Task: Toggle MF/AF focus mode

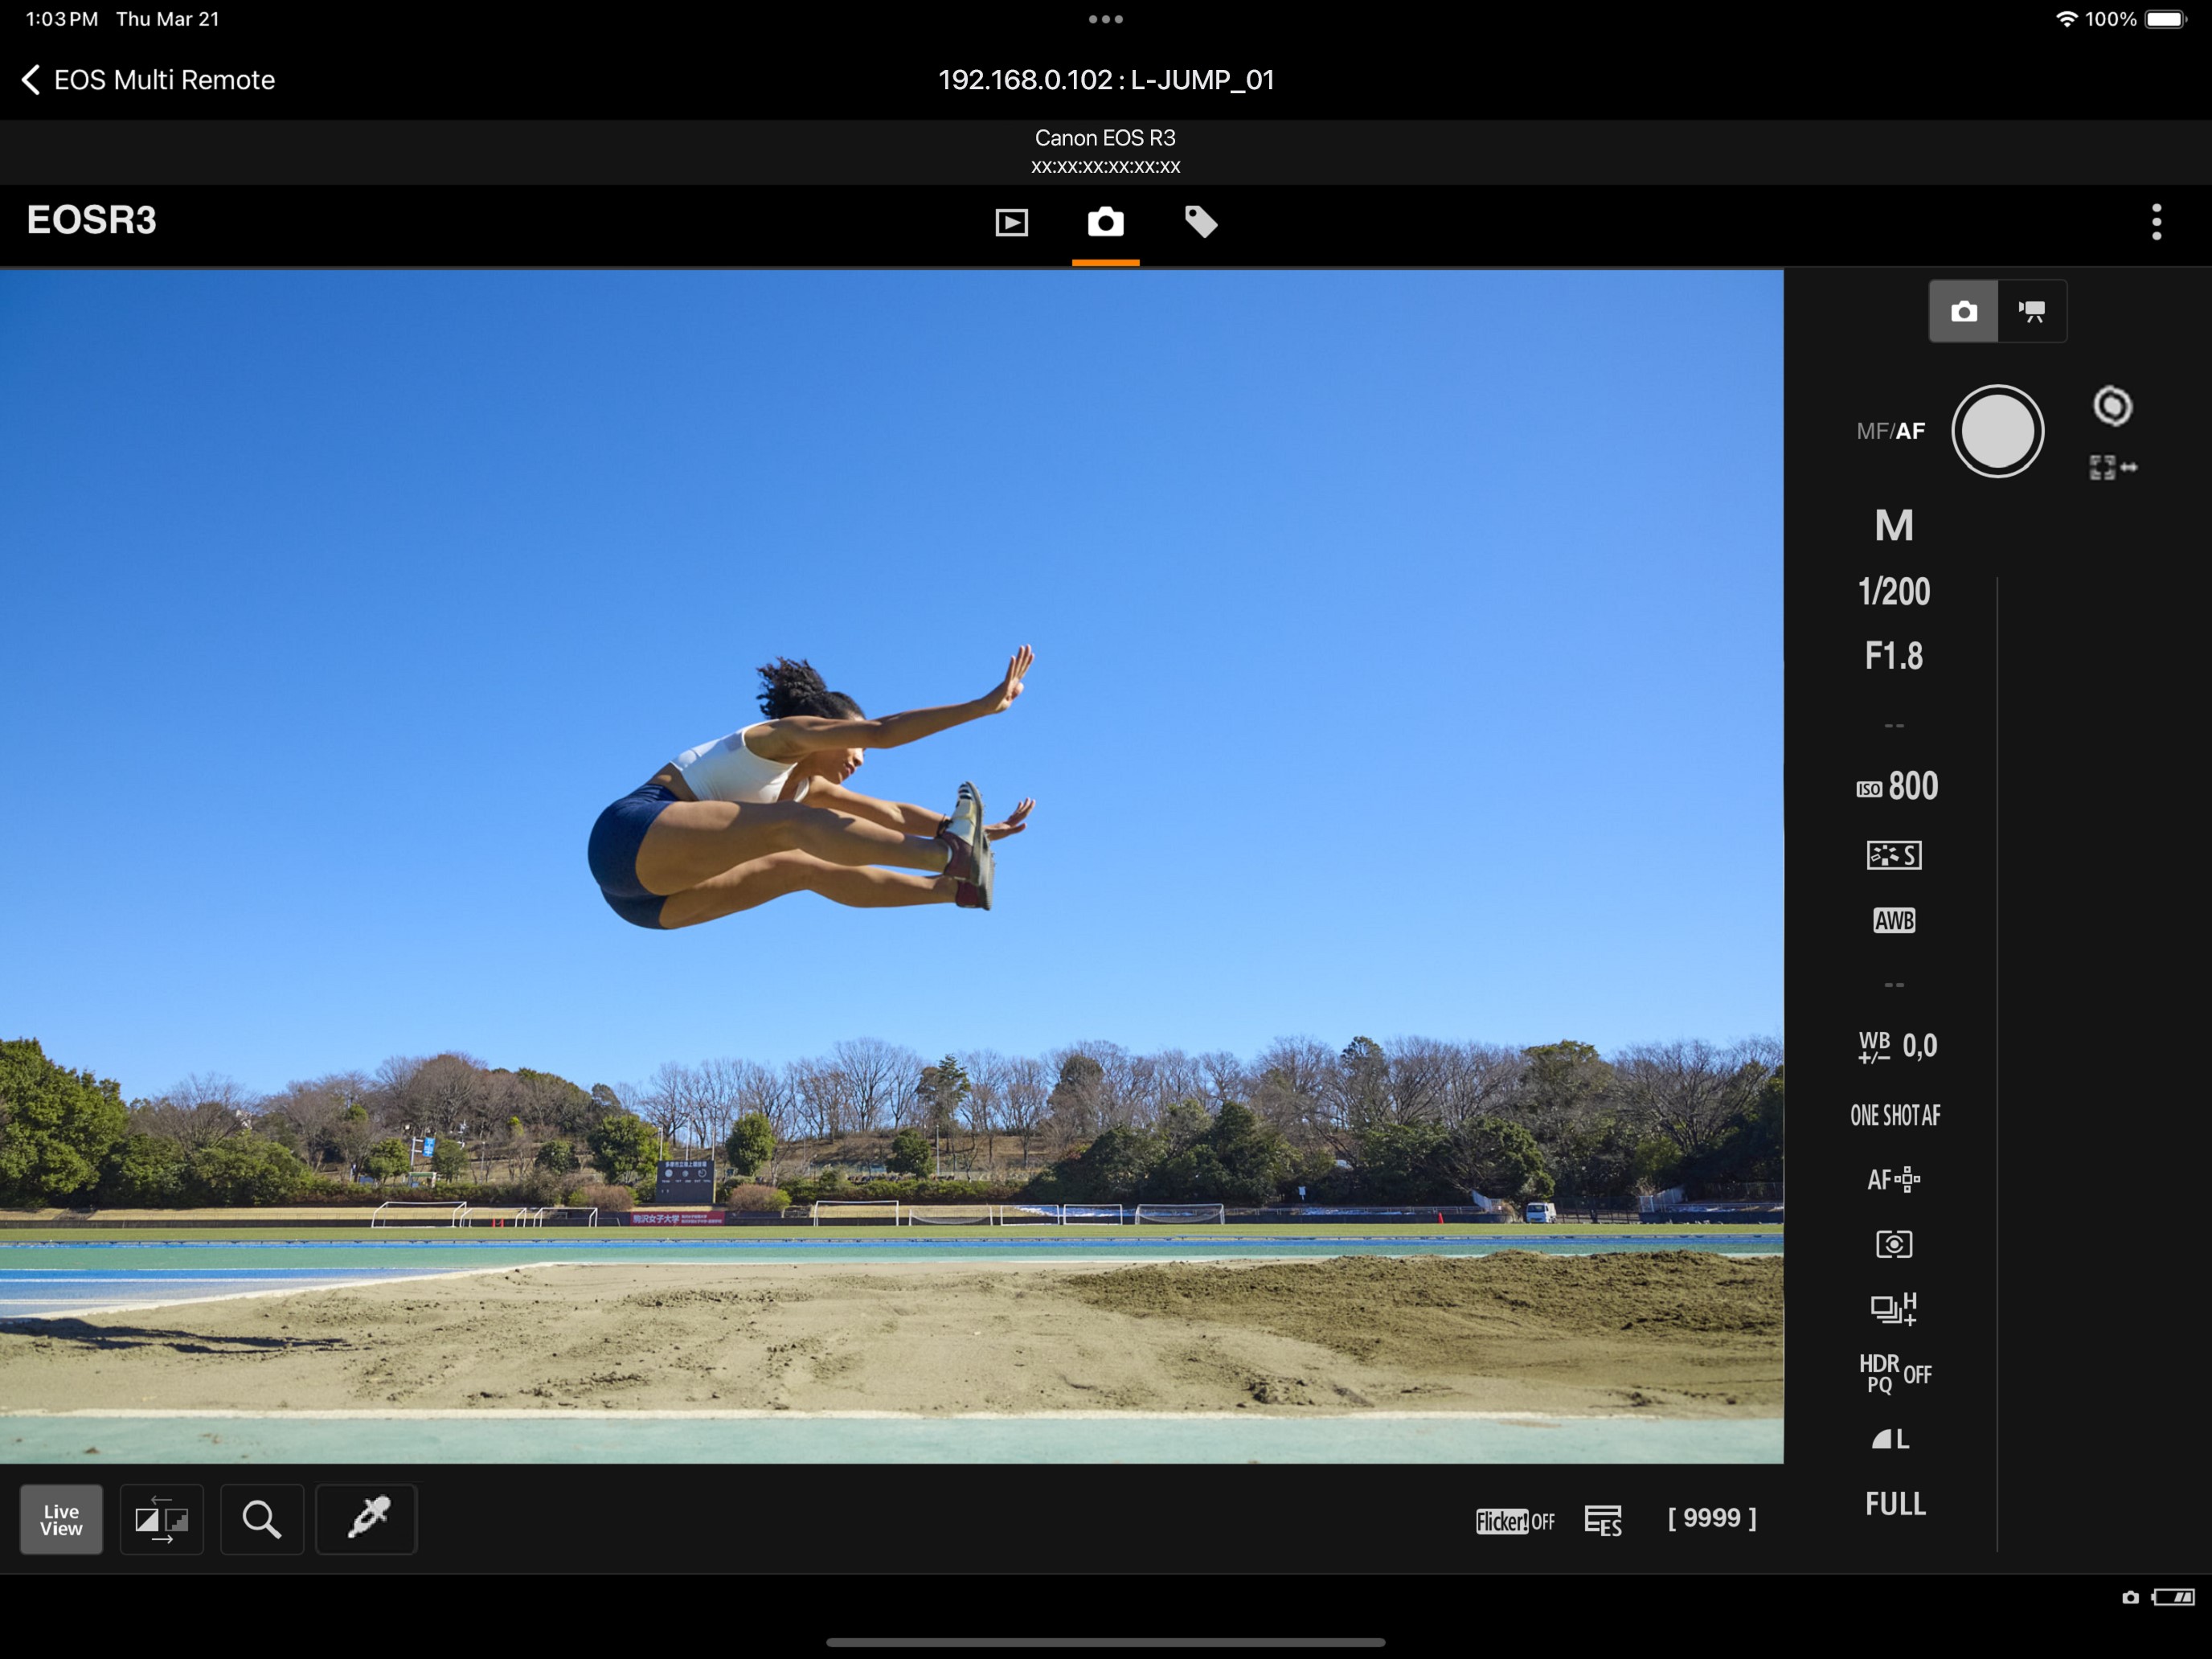Action: pyautogui.click(x=1890, y=431)
